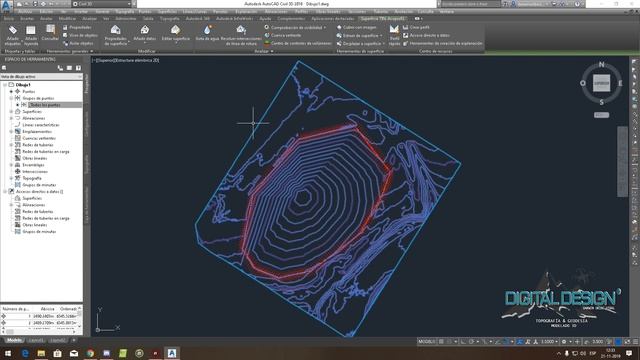Expand the Superficies node under Dibujo1
Image resolution: width=640 pixels, height=360 pixels.
11,111
